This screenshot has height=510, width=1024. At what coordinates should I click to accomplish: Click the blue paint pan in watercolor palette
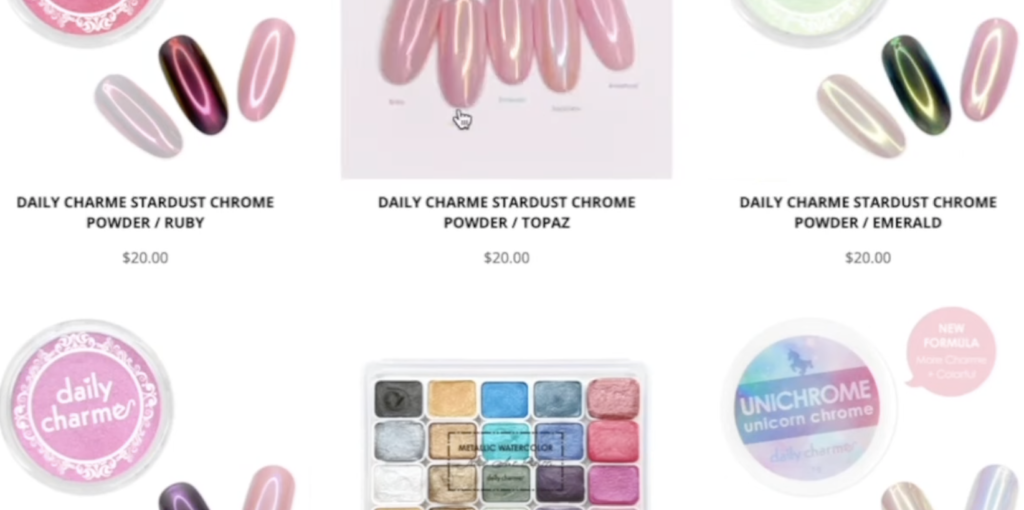(x=505, y=399)
